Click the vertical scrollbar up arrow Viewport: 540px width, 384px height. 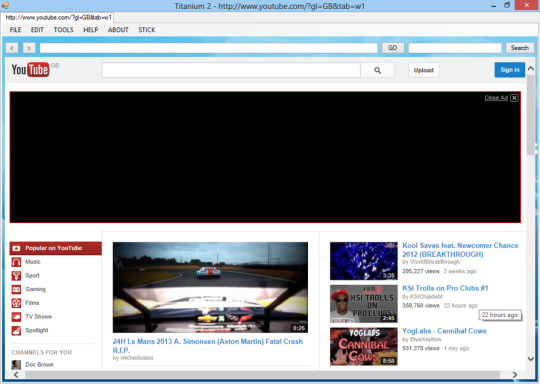pyautogui.click(x=531, y=69)
